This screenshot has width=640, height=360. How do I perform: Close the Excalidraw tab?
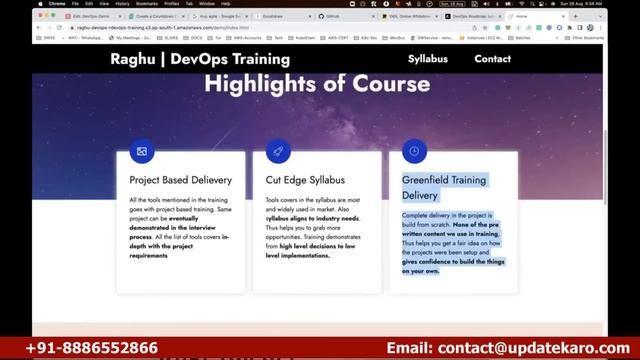[x=310, y=16]
